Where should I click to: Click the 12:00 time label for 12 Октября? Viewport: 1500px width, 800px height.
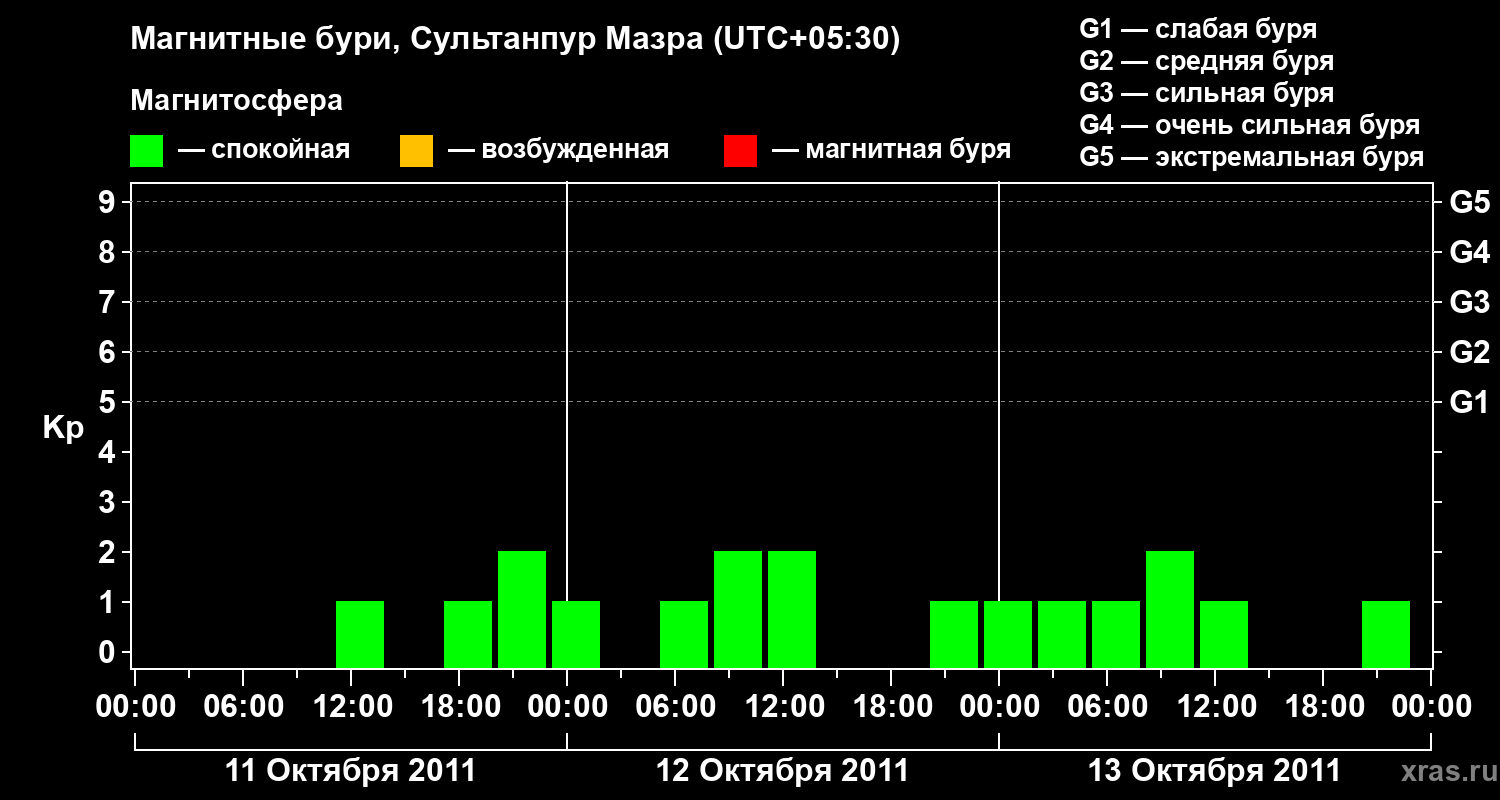tap(783, 706)
